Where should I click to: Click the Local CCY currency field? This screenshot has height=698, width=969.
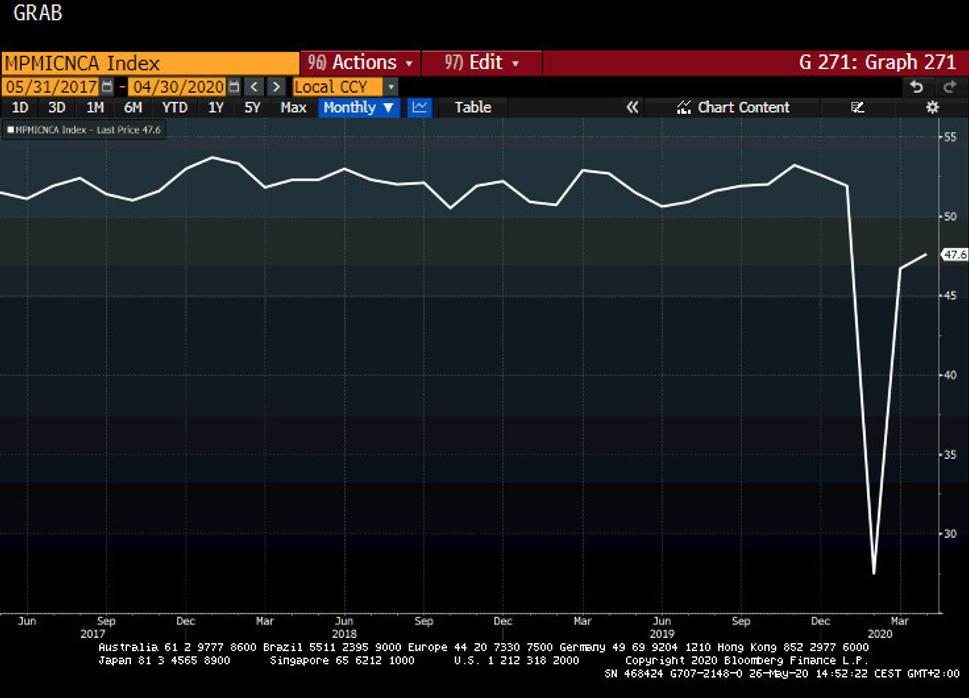click(338, 87)
